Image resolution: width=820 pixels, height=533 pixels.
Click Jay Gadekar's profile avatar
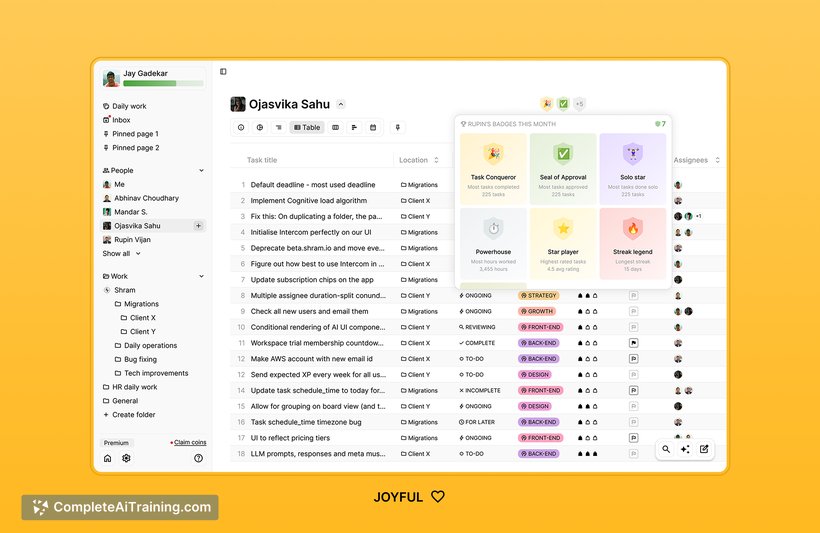click(x=111, y=78)
